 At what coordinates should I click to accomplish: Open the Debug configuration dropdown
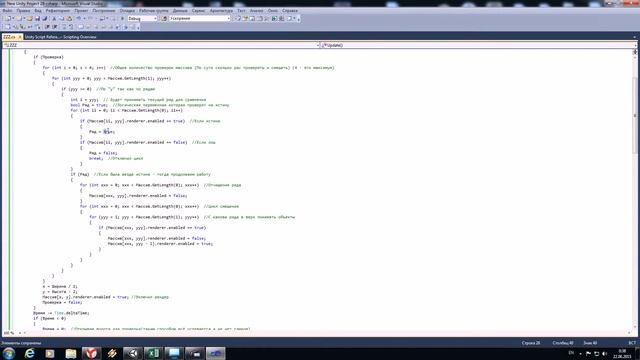pos(142,18)
